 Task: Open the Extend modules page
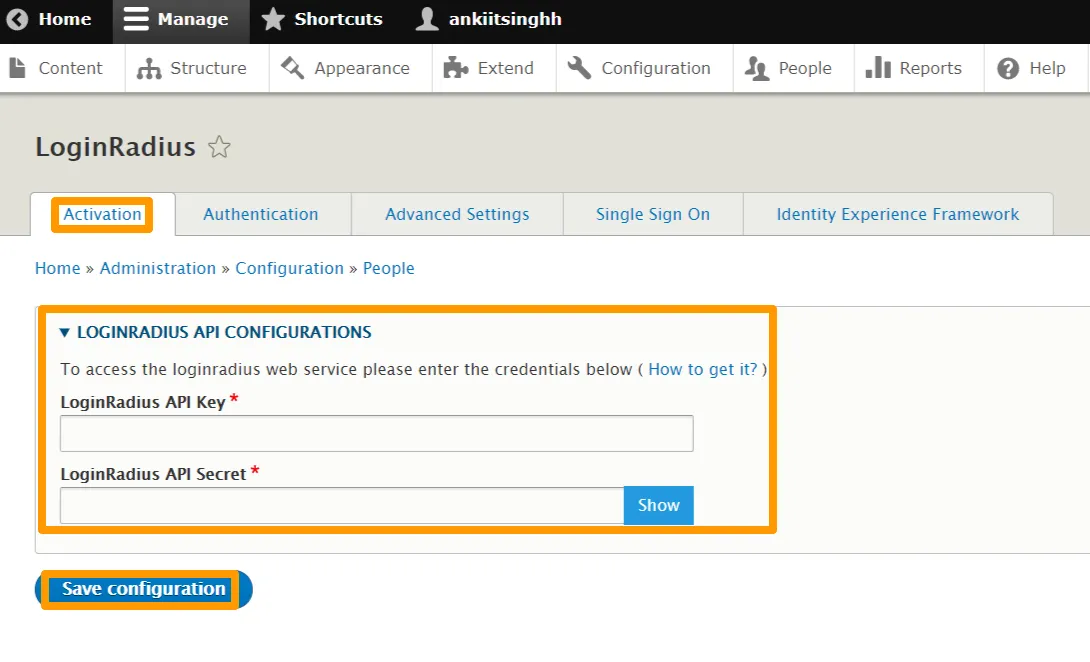tap(491, 68)
